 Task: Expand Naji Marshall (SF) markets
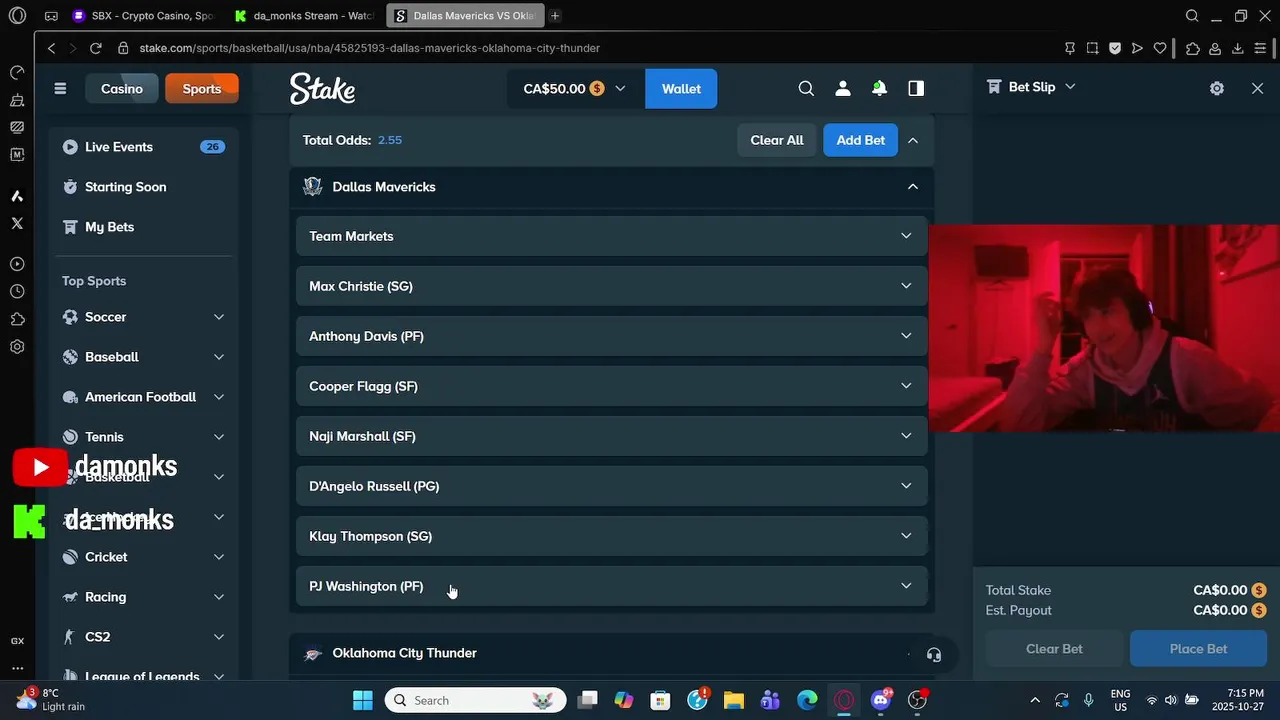pos(611,436)
